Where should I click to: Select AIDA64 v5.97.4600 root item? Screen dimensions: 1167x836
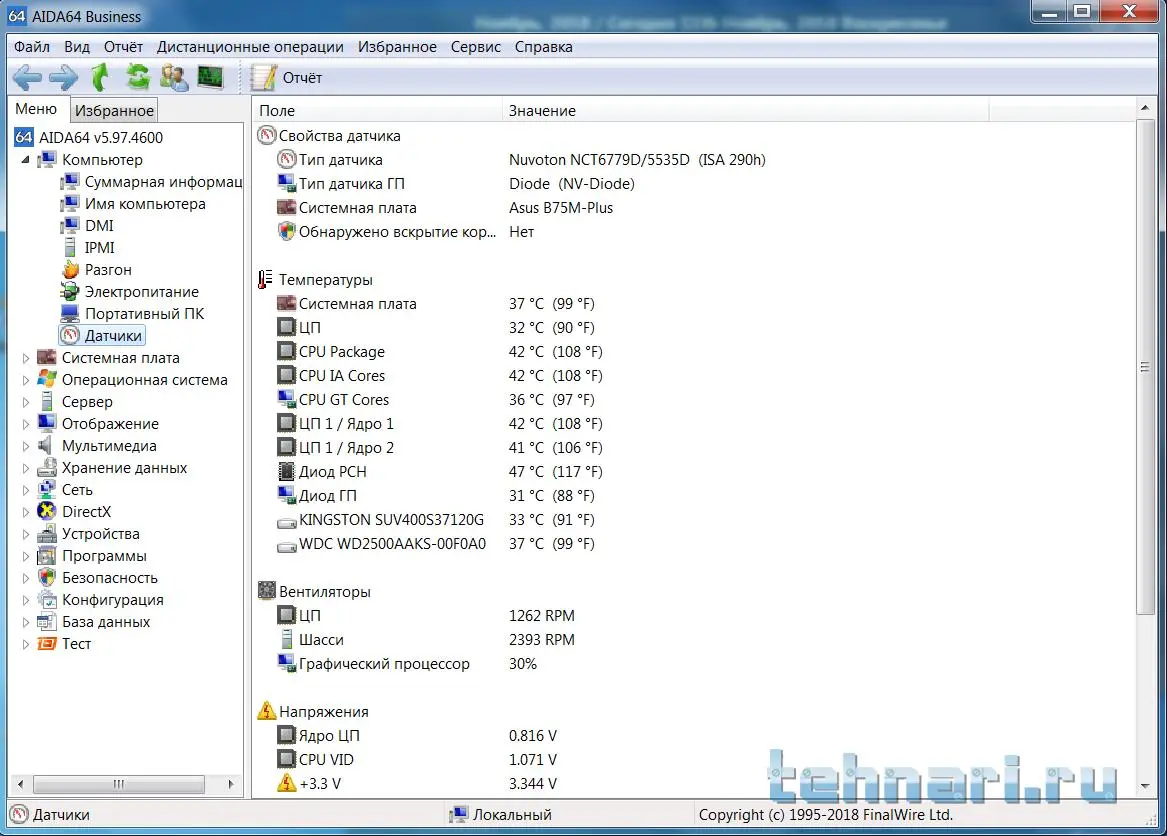[x=89, y=137]
